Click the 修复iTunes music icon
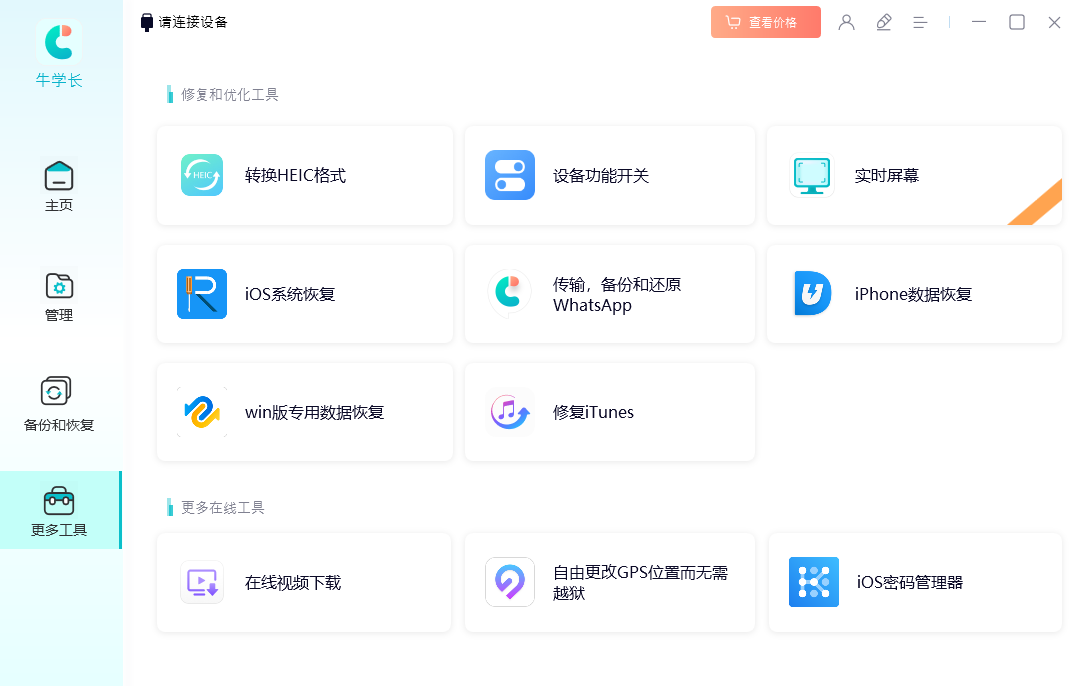 tap(510, 411)
